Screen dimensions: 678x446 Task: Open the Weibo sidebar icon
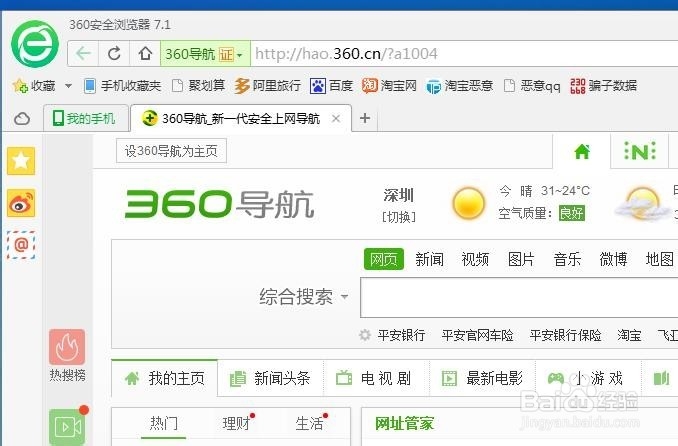coord(21,203)
